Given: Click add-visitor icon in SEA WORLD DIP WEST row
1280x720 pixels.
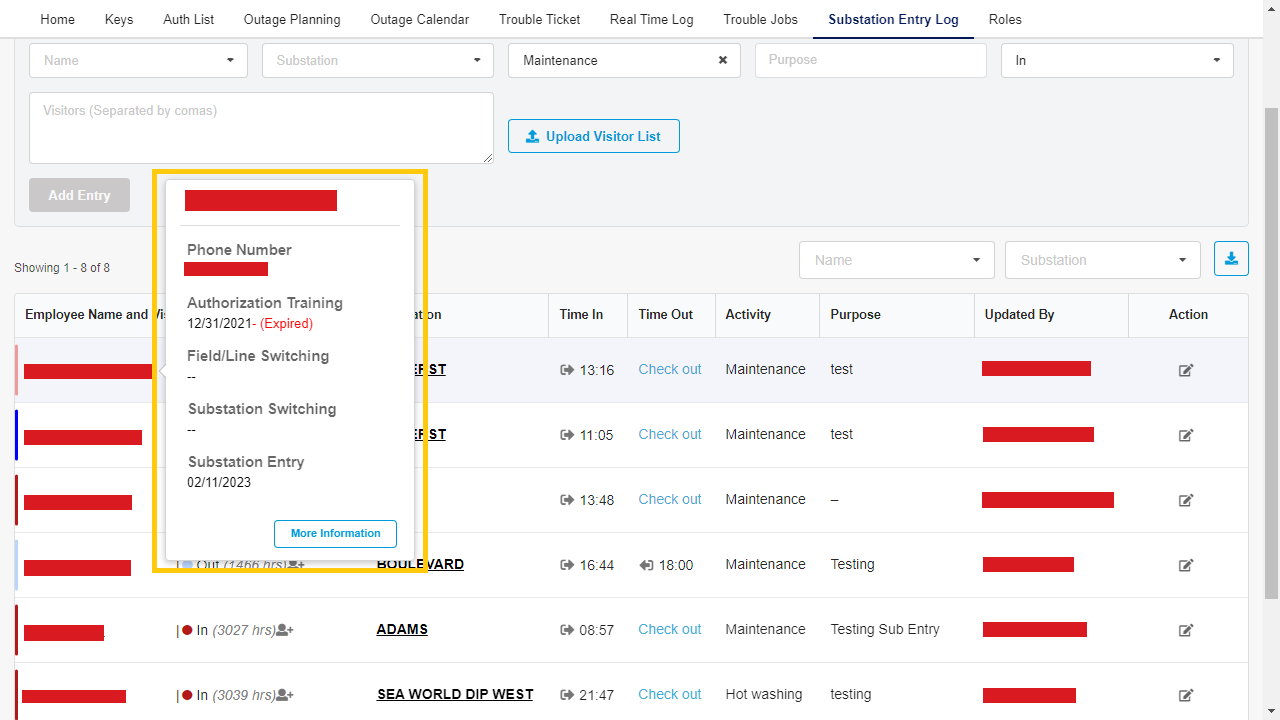Looking at the screenshot, I should [285, 695].
